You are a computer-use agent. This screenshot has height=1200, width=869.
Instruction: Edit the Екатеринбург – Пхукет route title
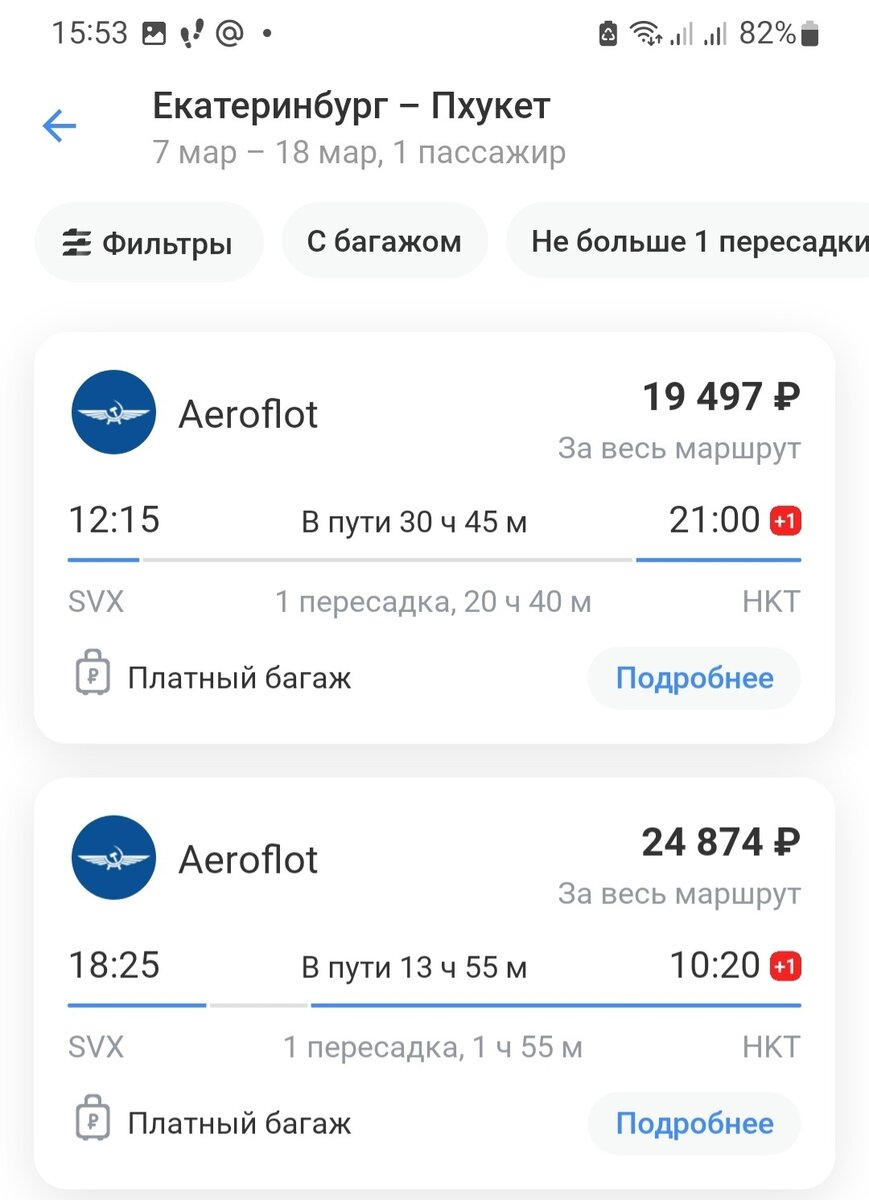351,105
